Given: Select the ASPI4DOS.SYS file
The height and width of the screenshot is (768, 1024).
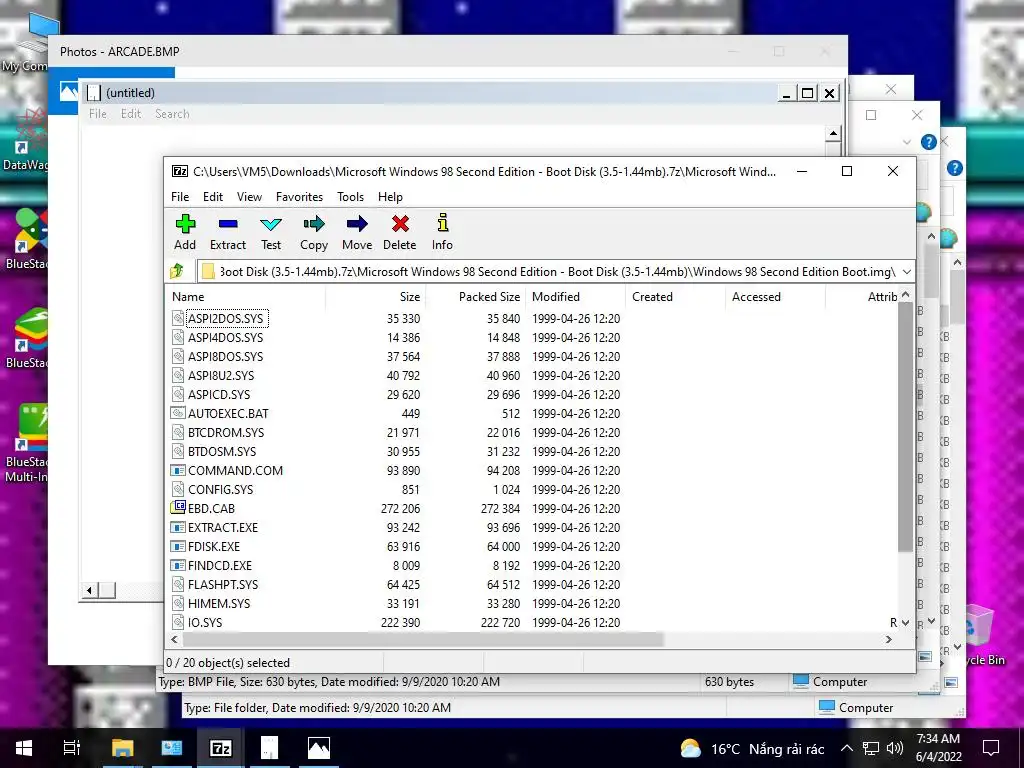Looking at the screenshot, I should 226,337.
